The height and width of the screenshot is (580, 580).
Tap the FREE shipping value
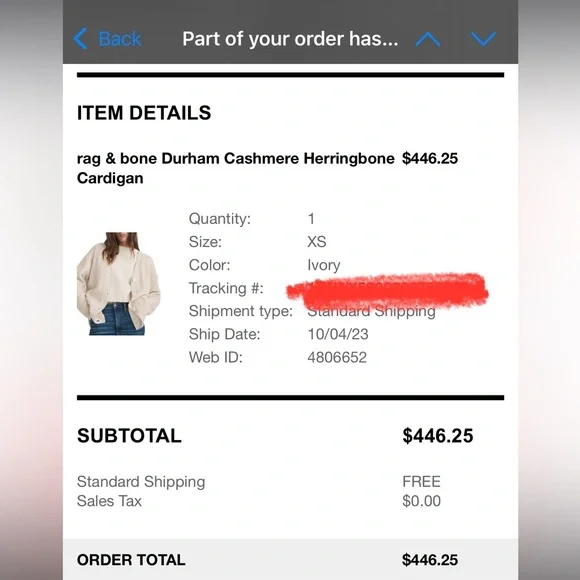(x=421, y=482)
